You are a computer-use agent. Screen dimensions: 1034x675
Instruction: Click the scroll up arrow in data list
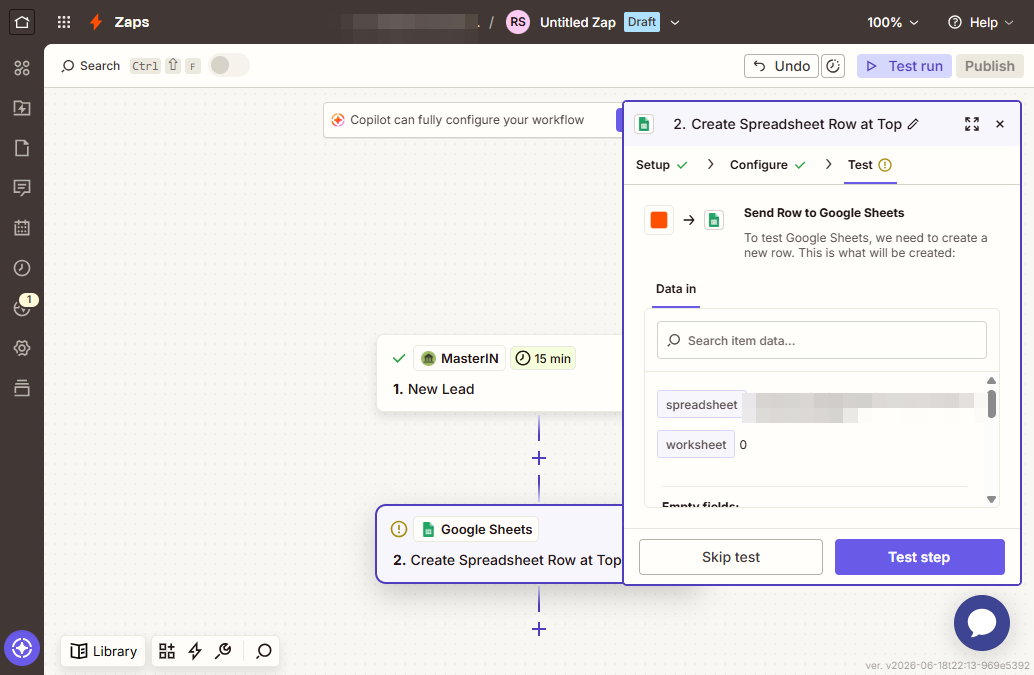pos(991,380)
